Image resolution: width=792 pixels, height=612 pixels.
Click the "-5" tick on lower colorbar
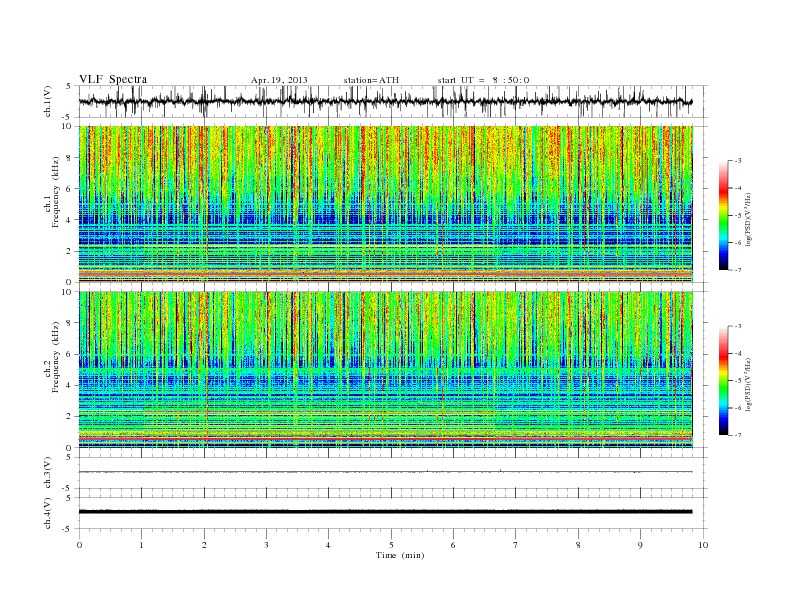(738, 380)
